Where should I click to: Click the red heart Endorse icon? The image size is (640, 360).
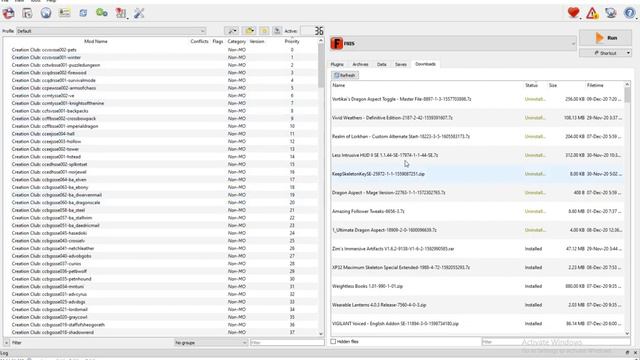coord(573,13)
